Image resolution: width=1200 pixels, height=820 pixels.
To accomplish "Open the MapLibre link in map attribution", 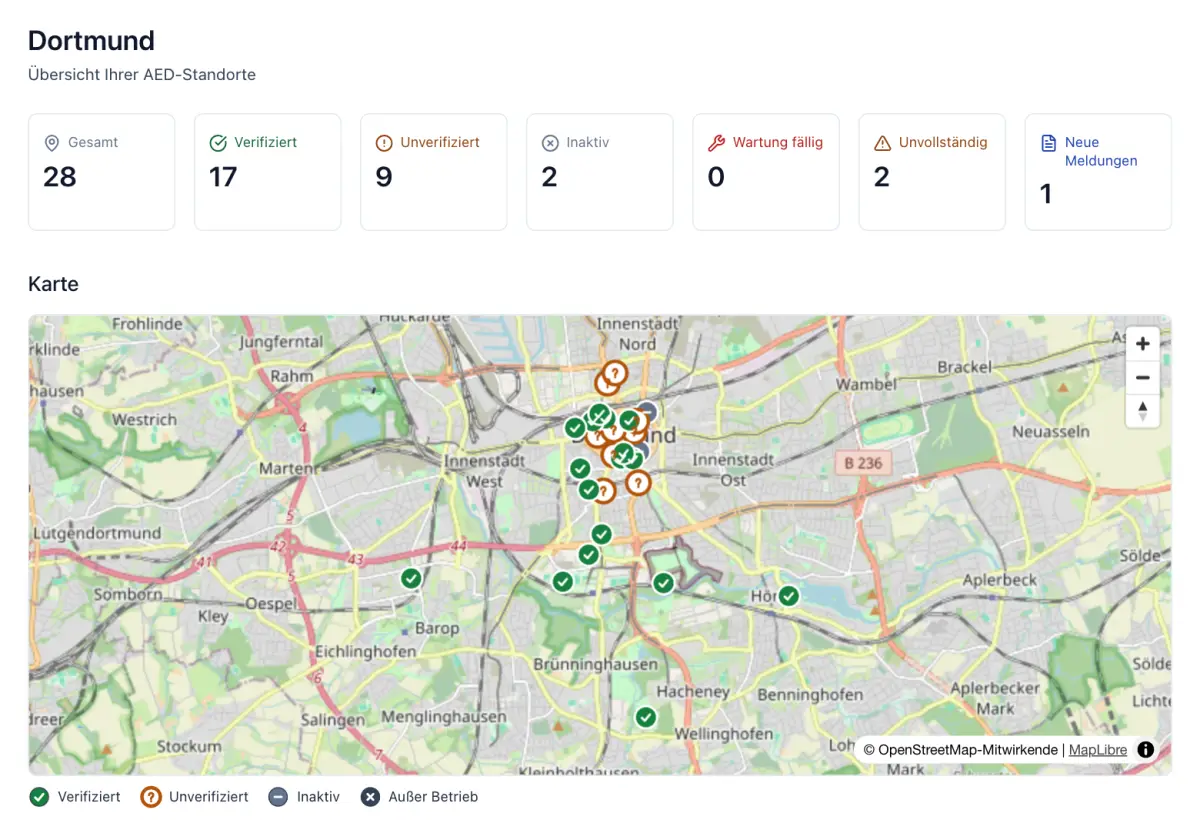I will [1098, 750].
